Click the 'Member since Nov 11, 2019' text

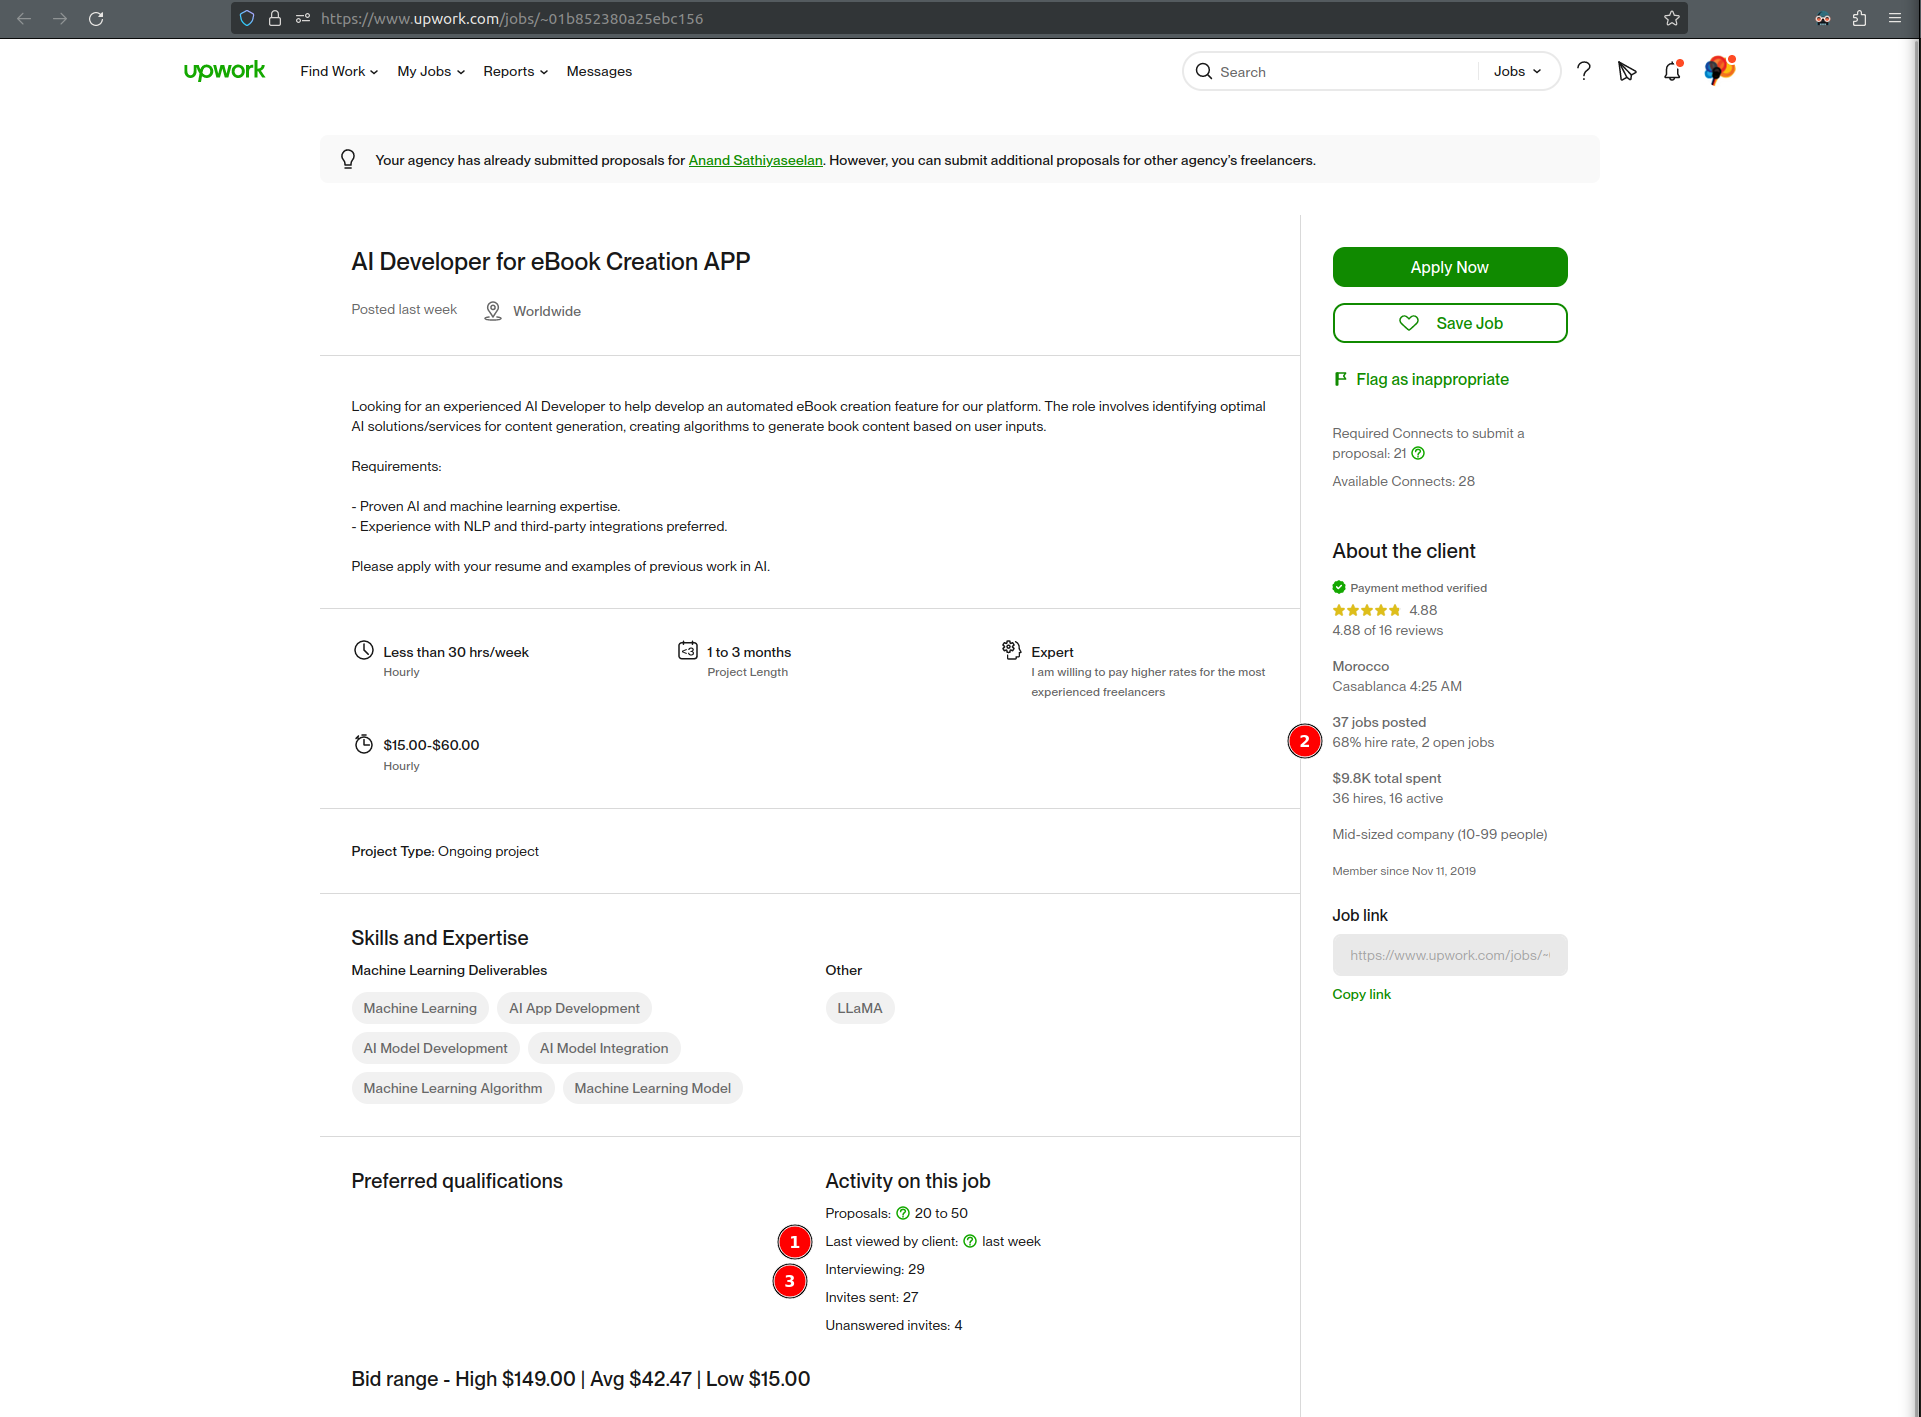(1404, 871)
